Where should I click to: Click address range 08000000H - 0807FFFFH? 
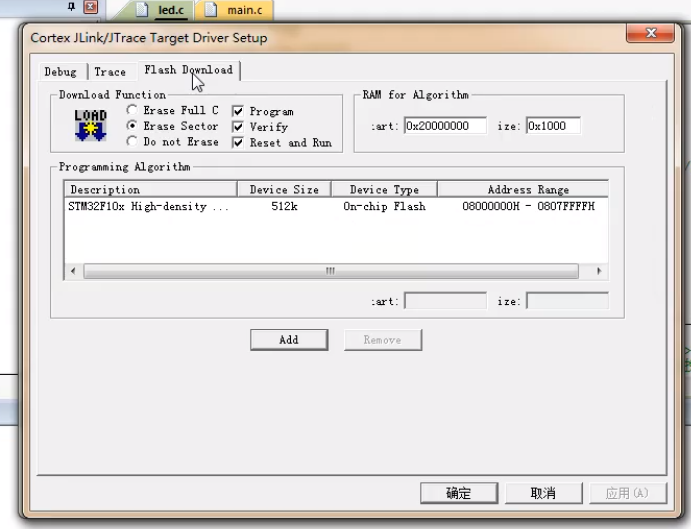(x=528, y=206)
